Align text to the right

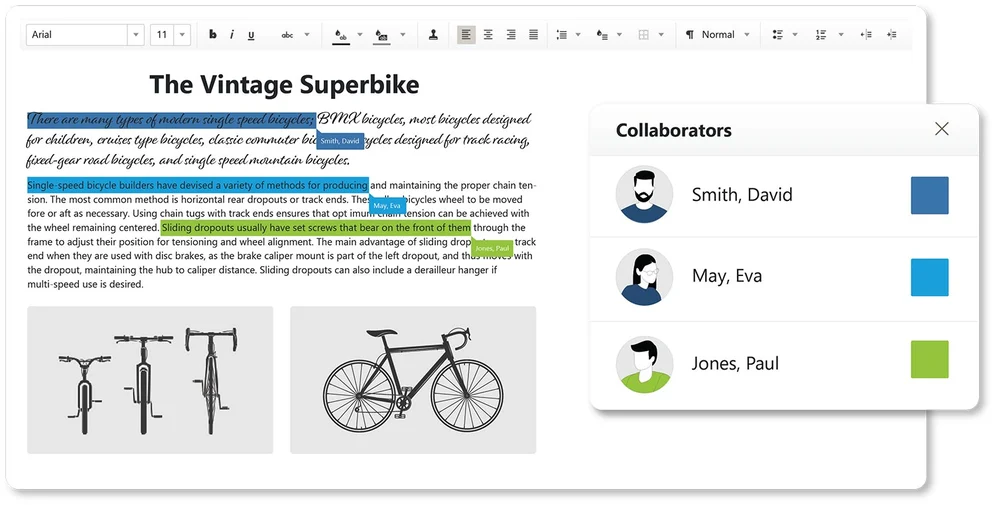tap(511, 35)
